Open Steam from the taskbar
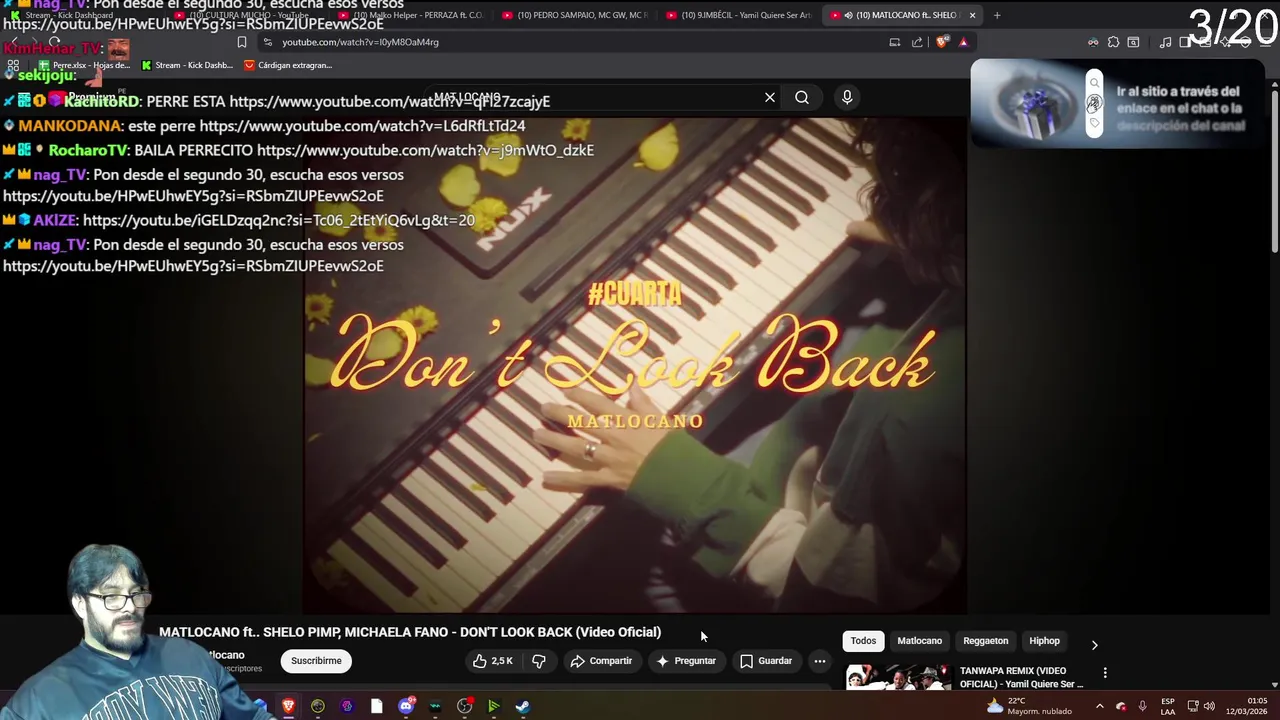Screen dimensions: 1280x720 [522, 706]
